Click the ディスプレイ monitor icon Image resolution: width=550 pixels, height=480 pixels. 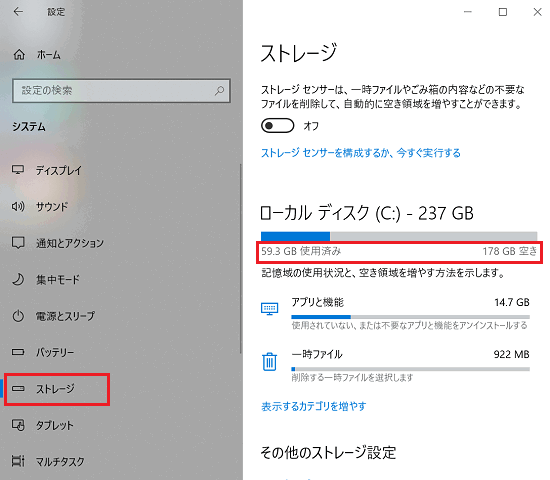[x=18, y=170]
